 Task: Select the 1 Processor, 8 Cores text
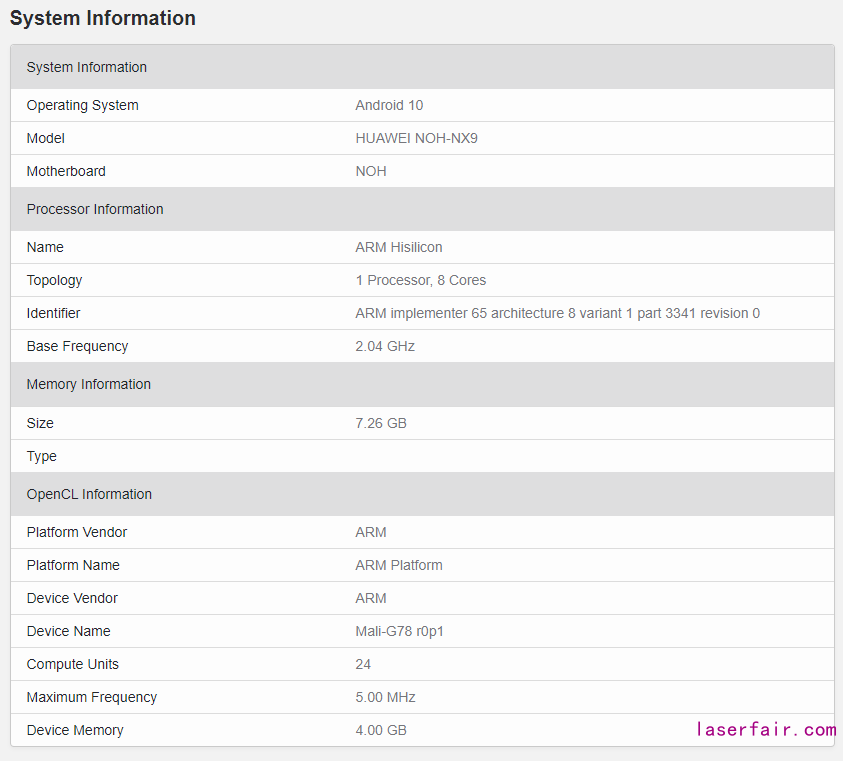pos(420,280)
